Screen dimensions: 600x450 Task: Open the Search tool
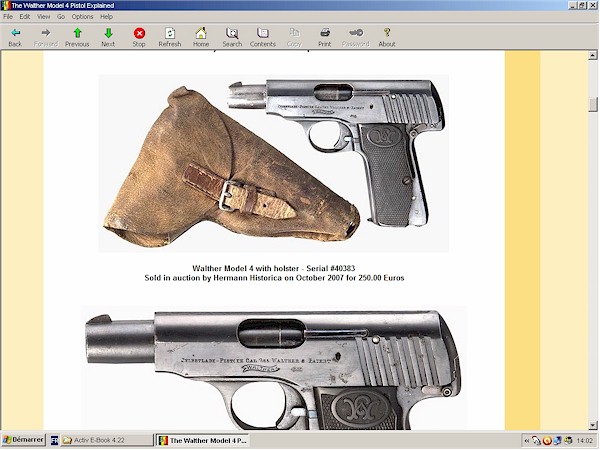[x=232, y=38]
